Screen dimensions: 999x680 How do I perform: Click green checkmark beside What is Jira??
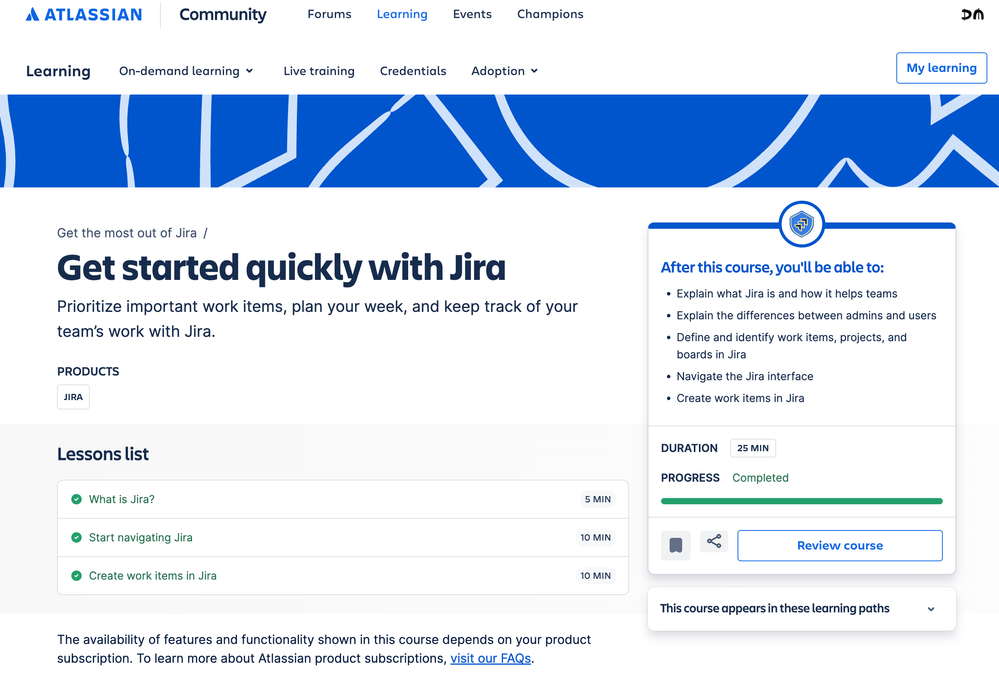coord(76,499)
